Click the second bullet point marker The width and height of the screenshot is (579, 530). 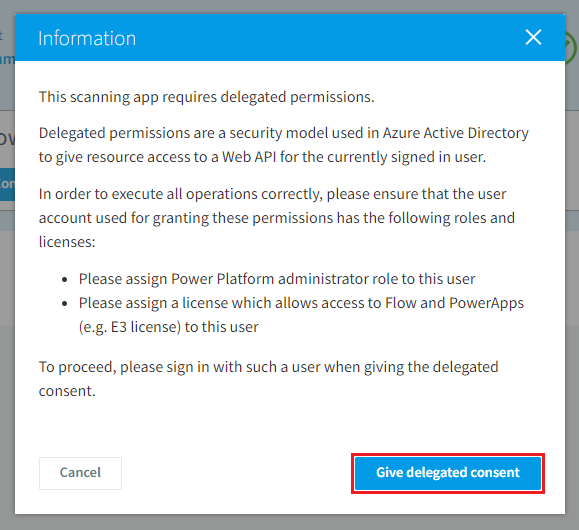(x=65, y=304)
